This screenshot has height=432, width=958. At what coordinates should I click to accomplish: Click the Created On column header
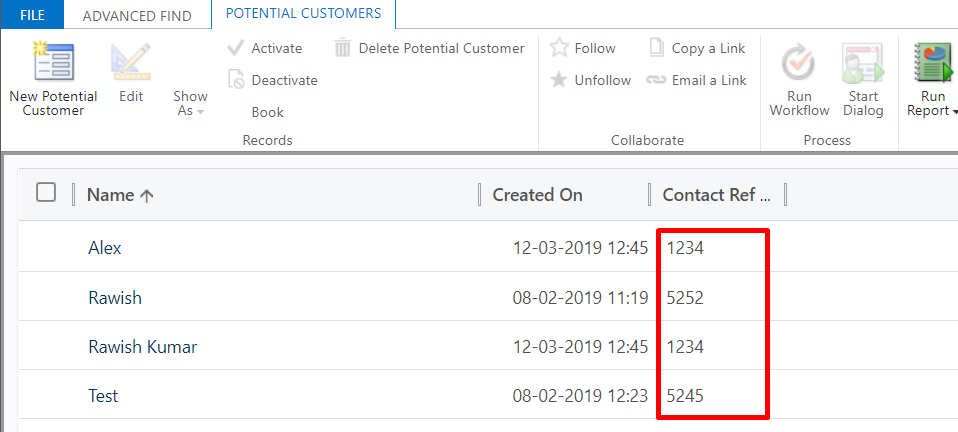[537, 195]
